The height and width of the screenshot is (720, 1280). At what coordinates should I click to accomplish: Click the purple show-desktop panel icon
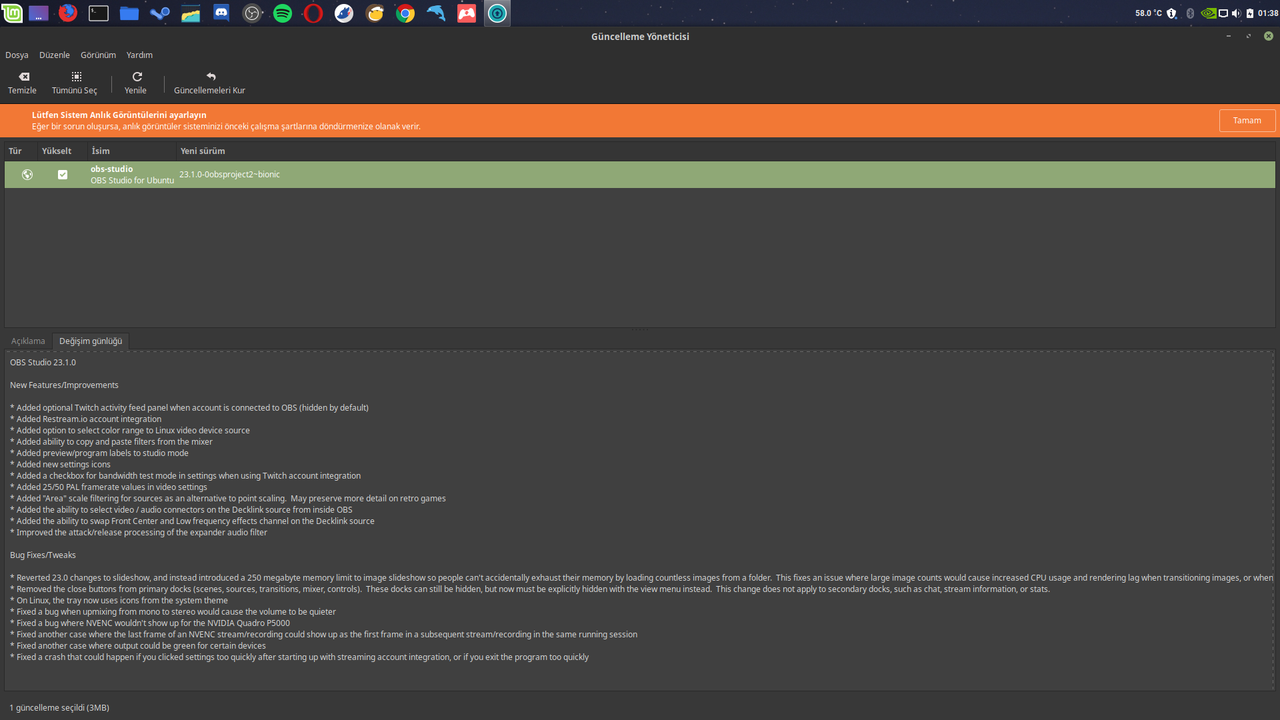[x=38, y=13]
